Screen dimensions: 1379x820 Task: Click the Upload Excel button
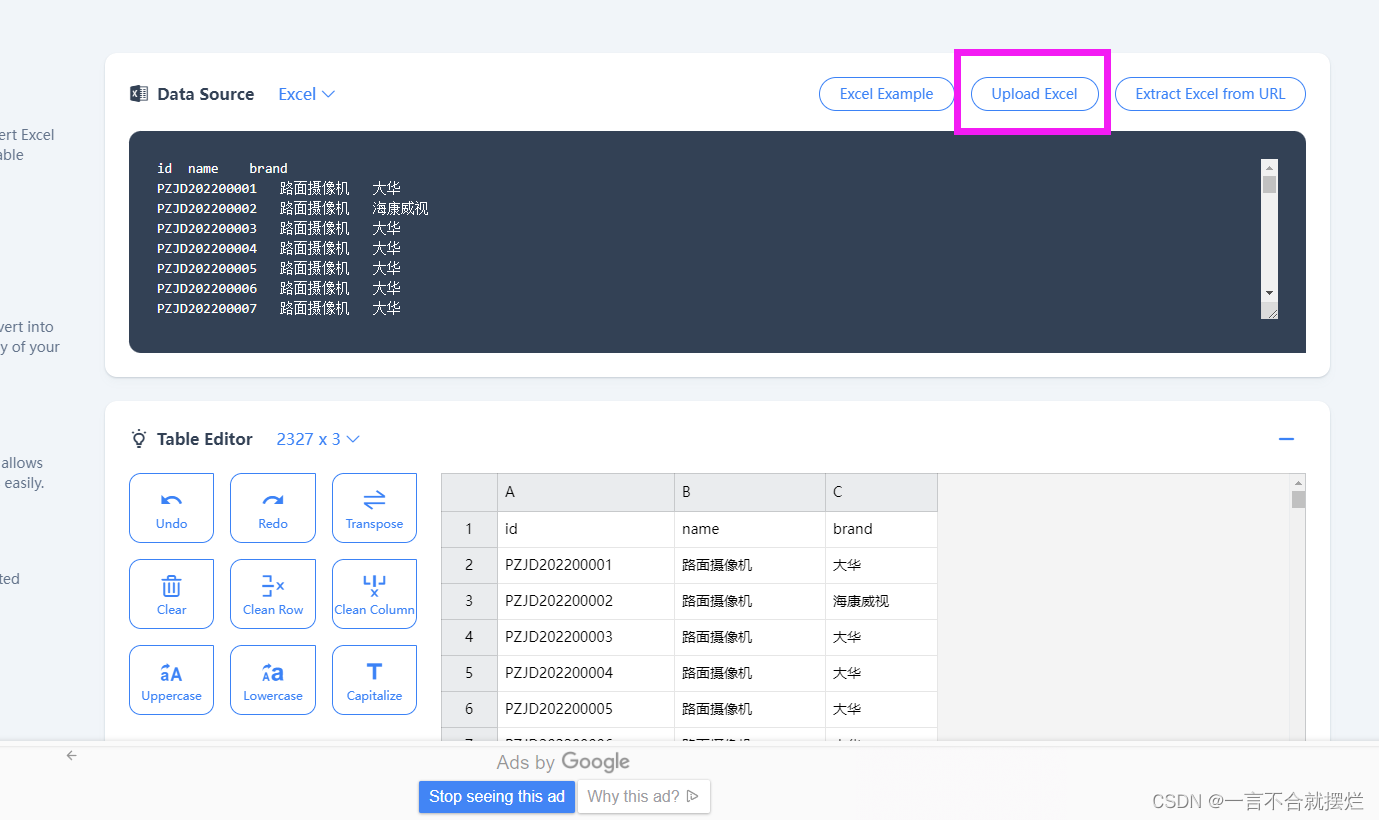[x=1034, y=93]
